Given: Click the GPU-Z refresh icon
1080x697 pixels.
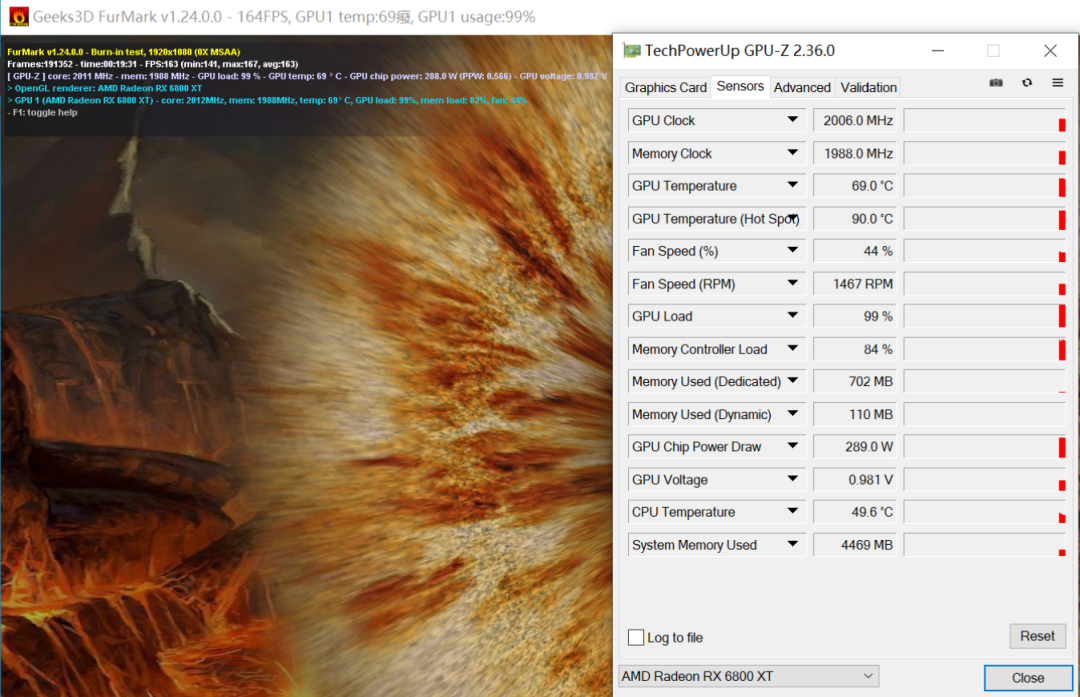Looking at the screenshot, I should (1027, 83).
